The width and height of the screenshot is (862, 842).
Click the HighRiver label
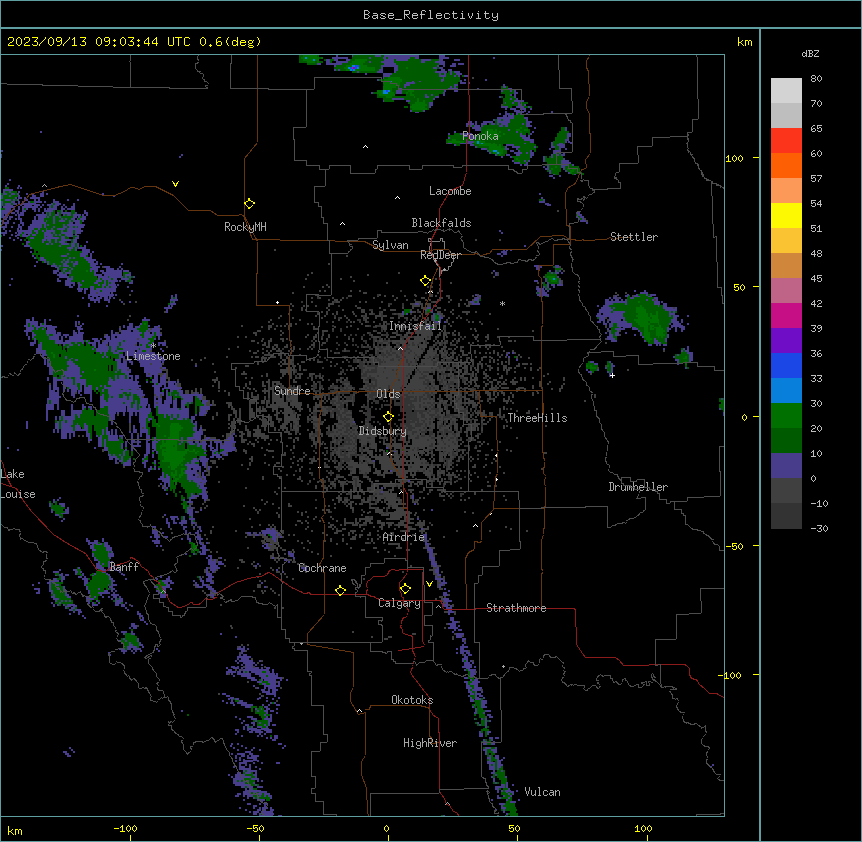tap(430, 743)
